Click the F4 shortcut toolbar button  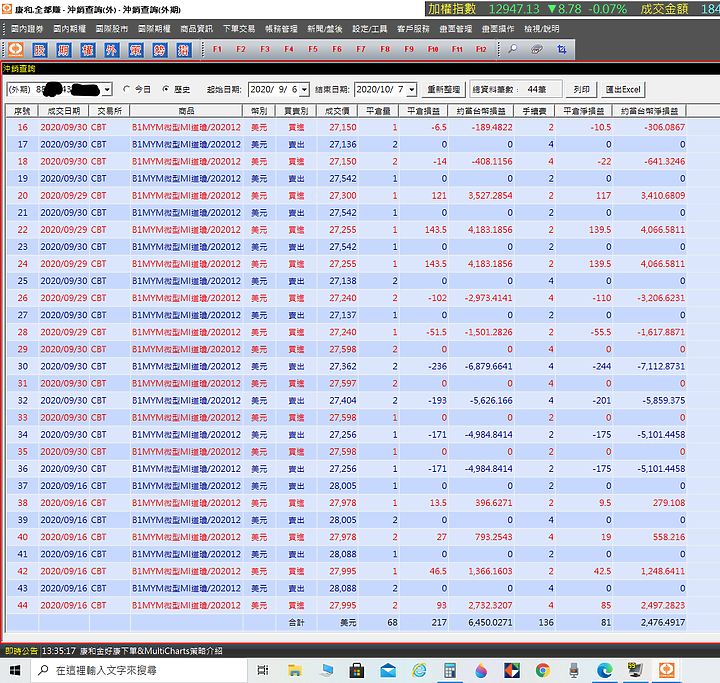tap(289, 49)
